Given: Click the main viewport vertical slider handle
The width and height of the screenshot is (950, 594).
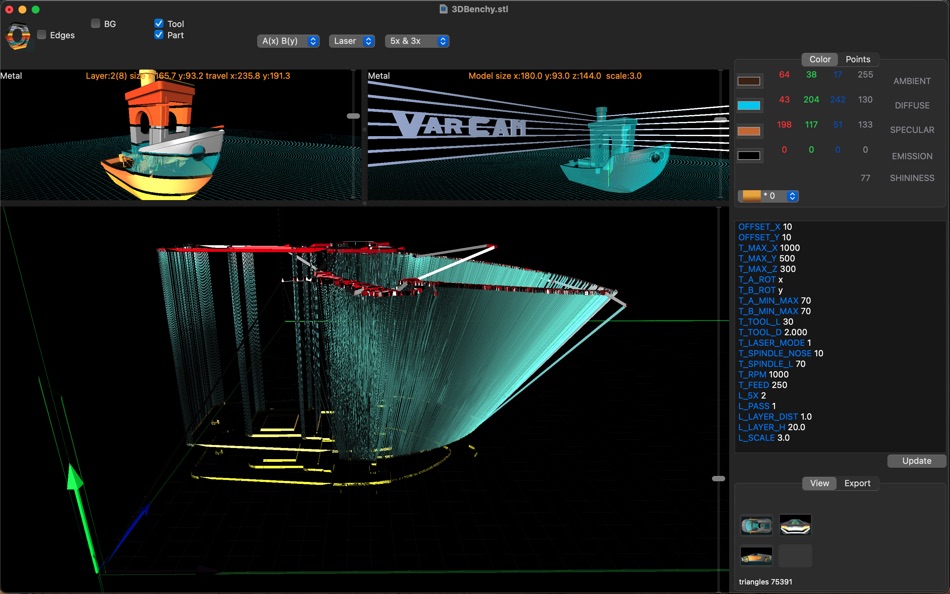Looking at the screenshot, I should [719, 479].
